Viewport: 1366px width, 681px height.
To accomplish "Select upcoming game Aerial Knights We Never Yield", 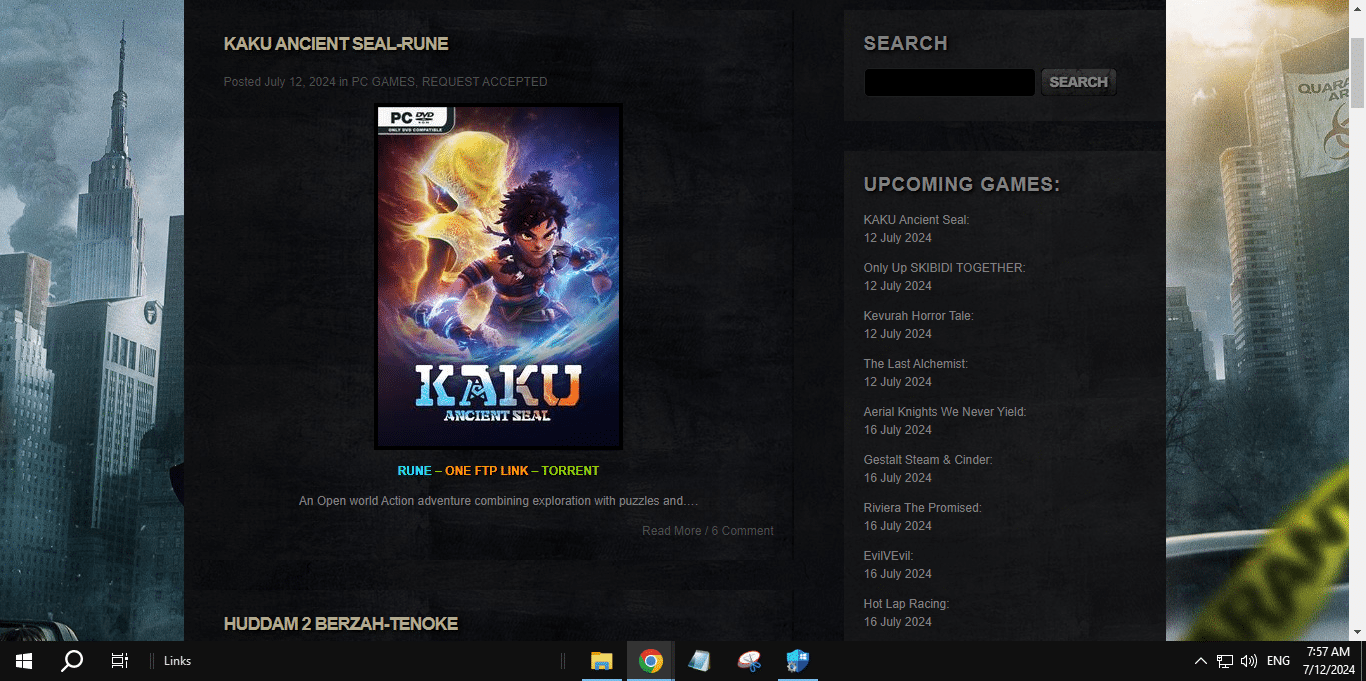I will click(x=945, y=412).
